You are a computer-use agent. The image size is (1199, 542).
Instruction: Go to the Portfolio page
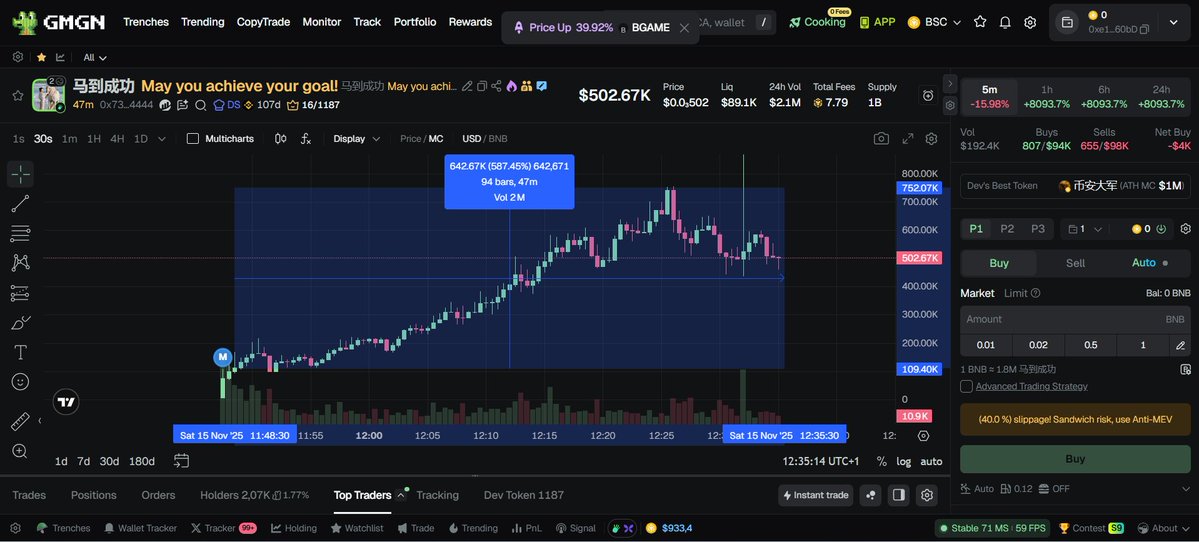click(414, 22)
